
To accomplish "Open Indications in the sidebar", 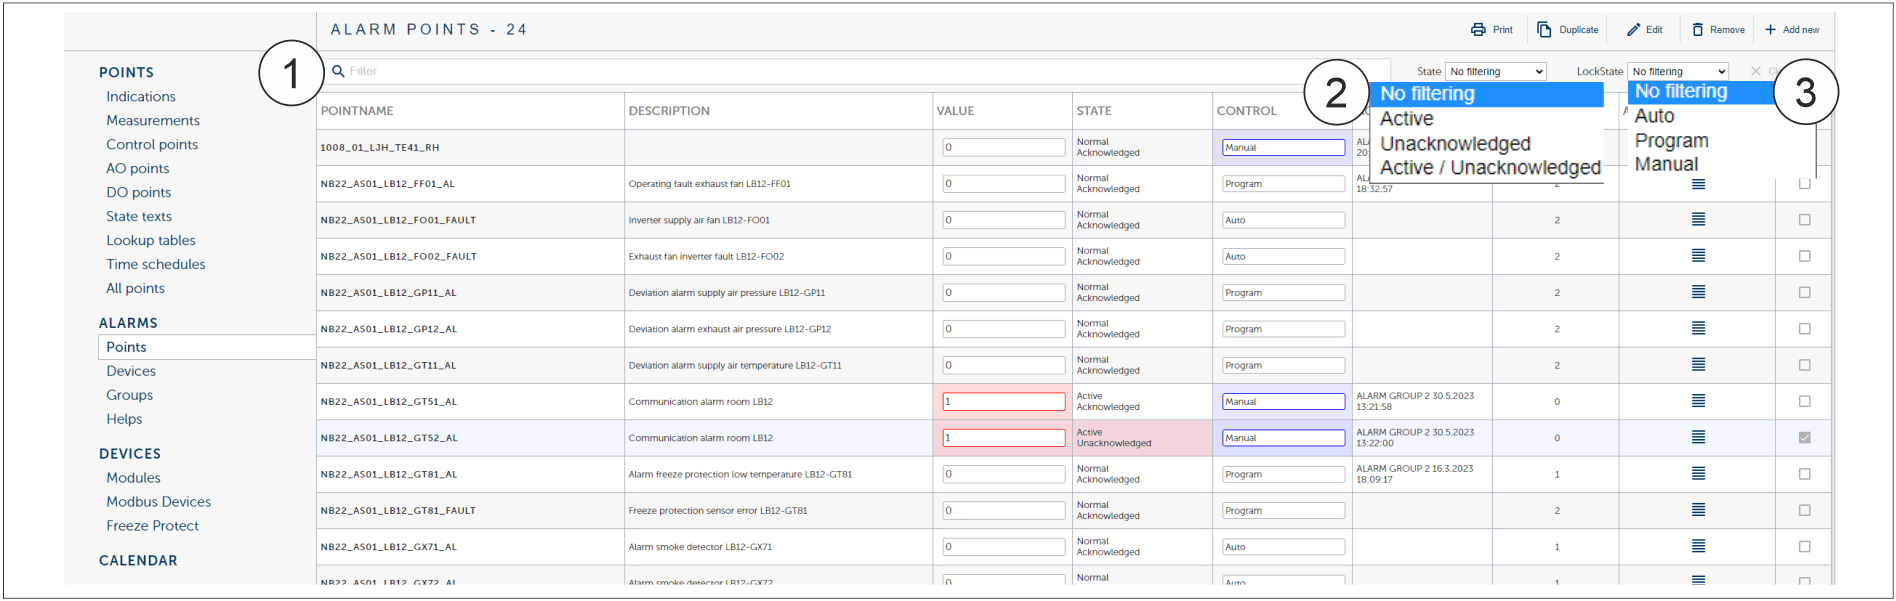I will (x=141, y=97).
